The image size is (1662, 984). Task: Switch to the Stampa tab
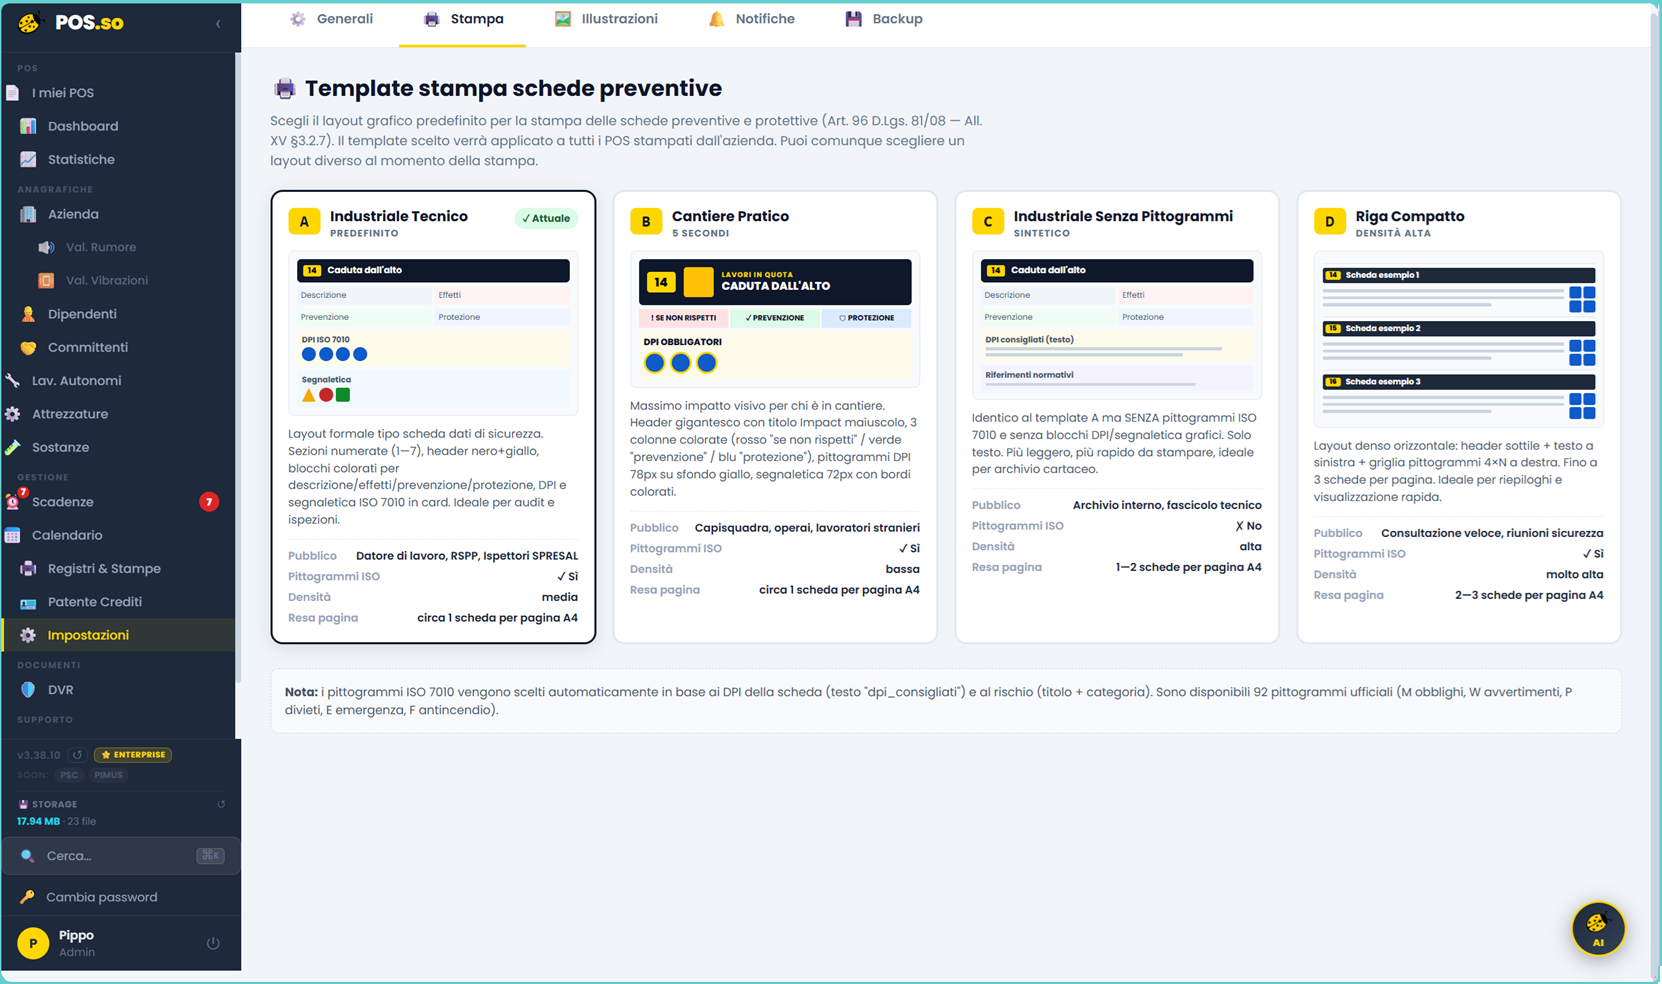click(x=463, y=19)
